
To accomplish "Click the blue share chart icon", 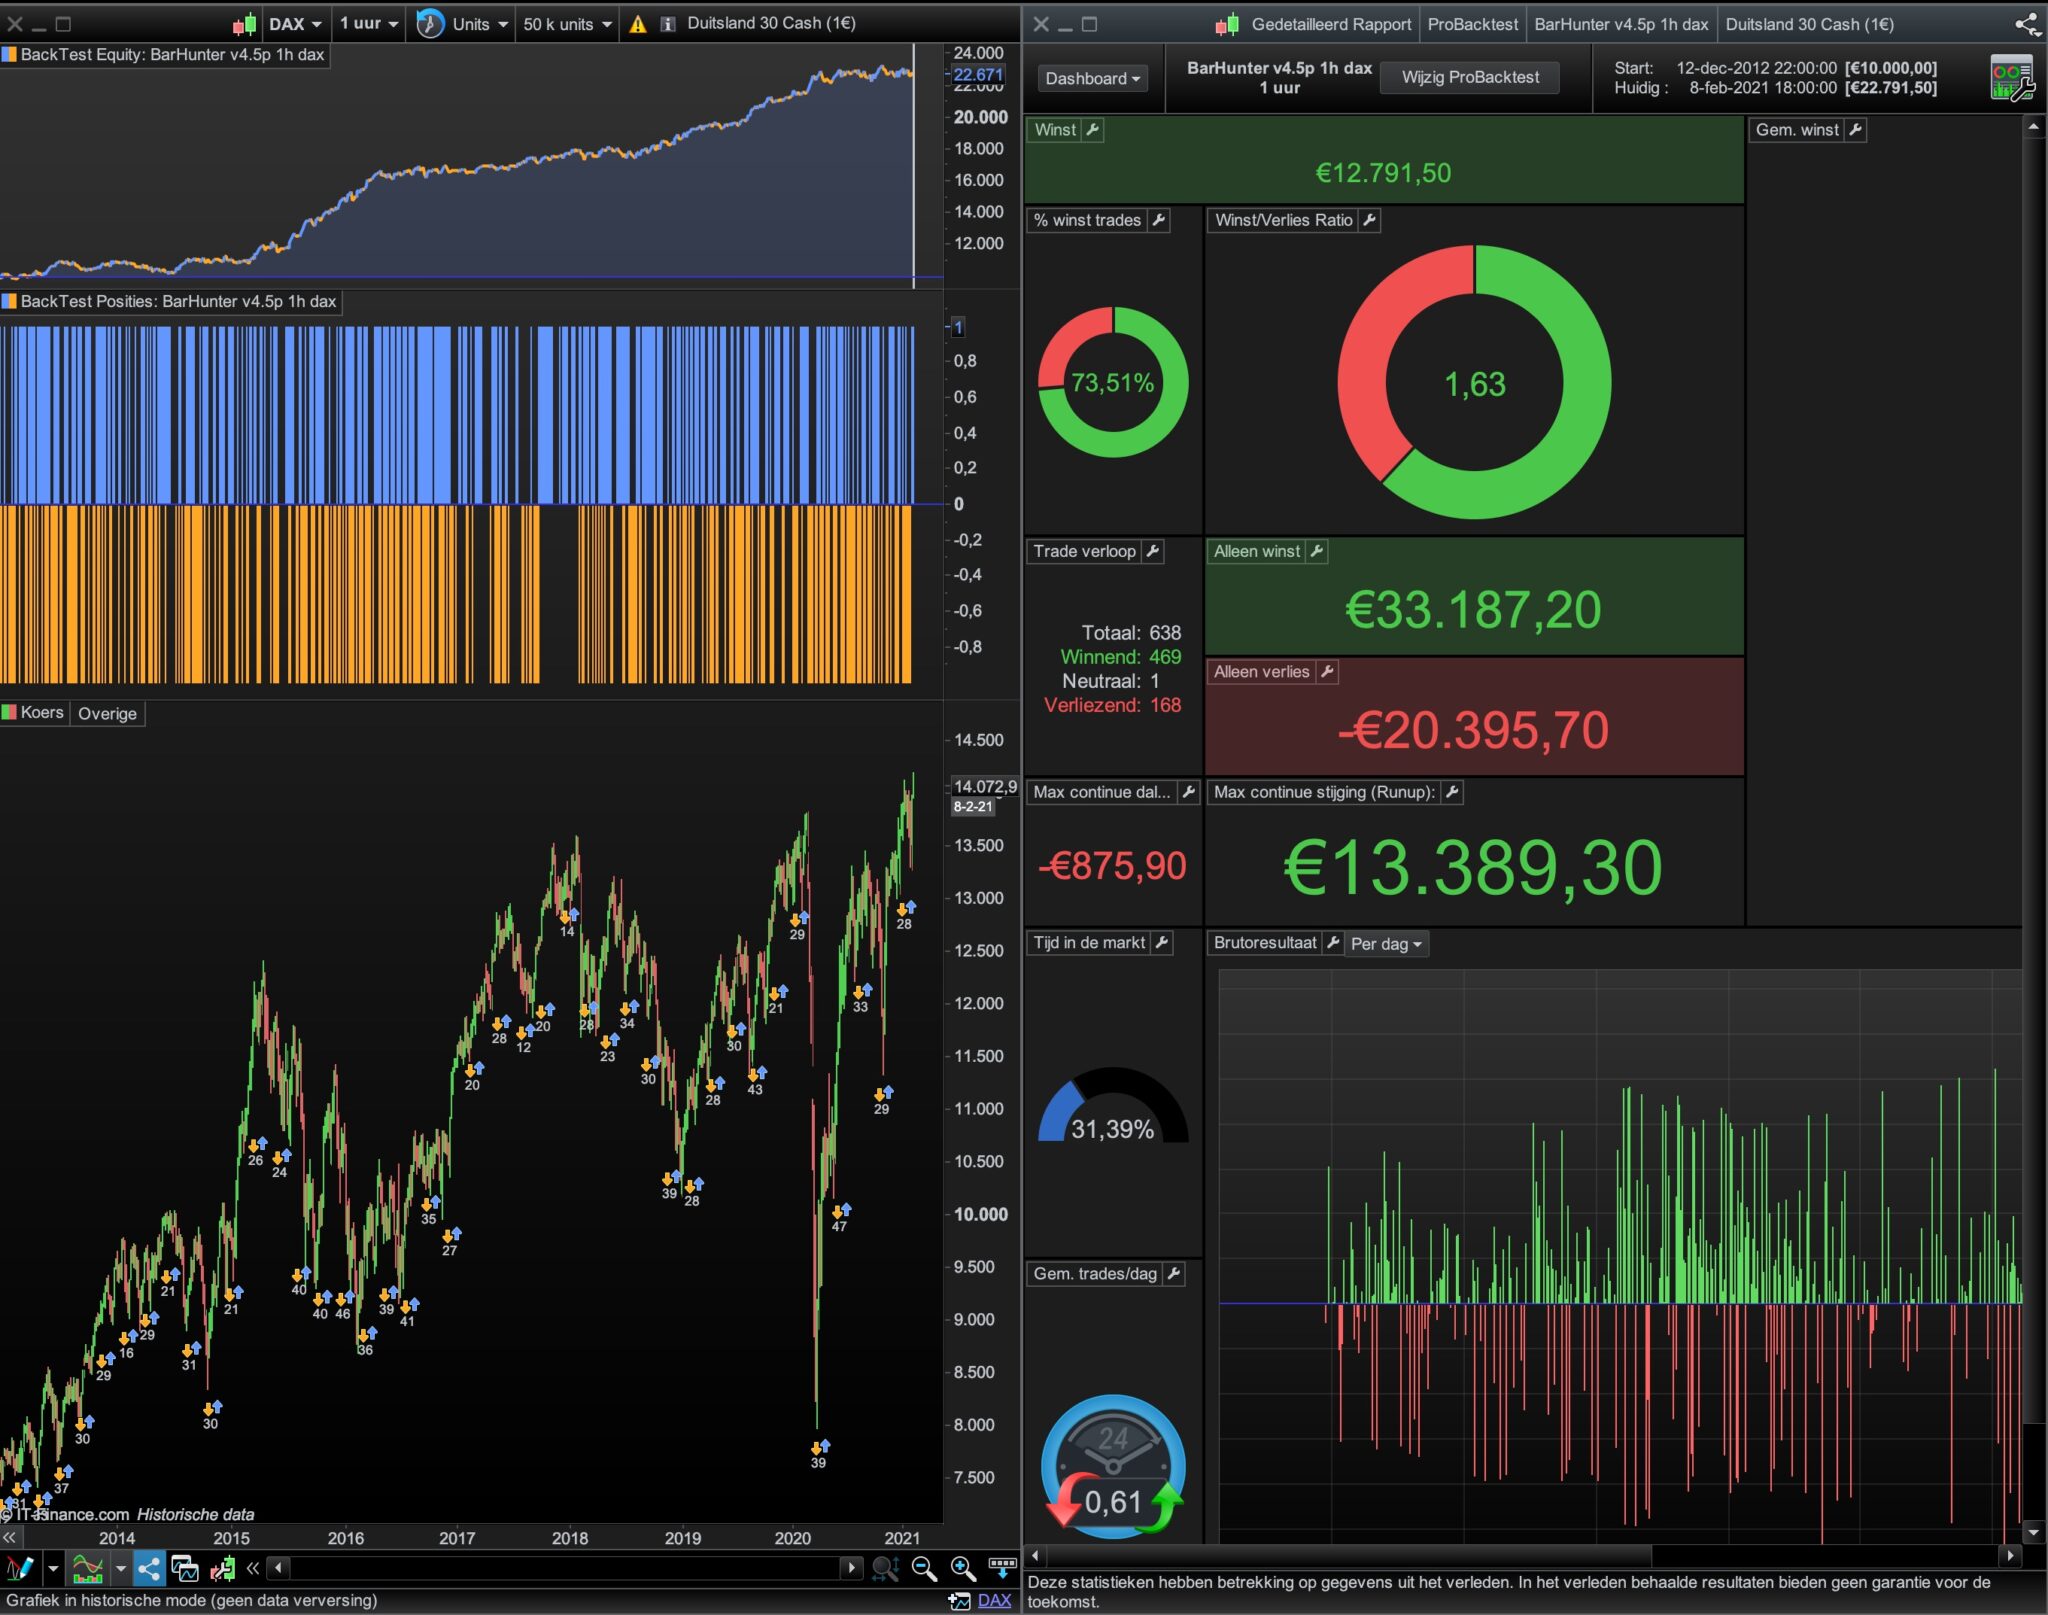I will click(149, 1568).
